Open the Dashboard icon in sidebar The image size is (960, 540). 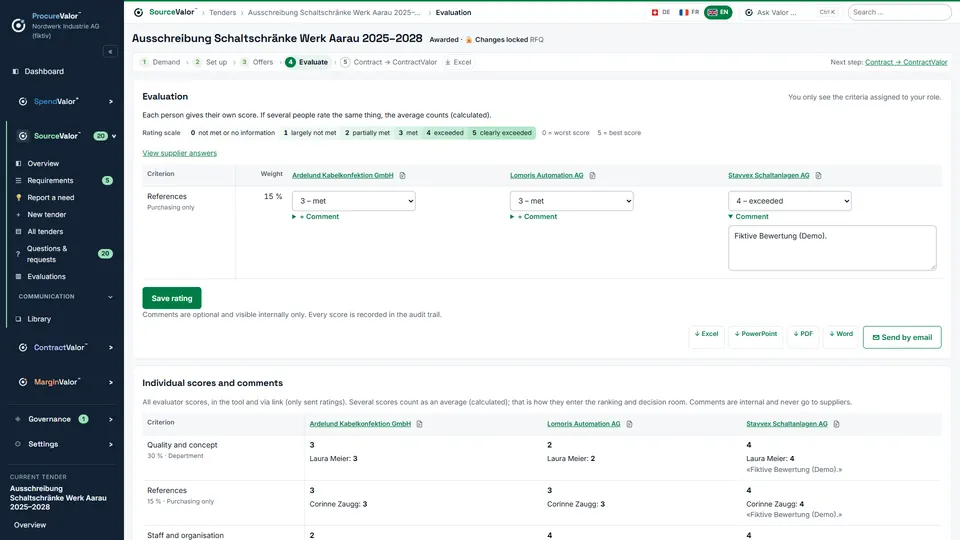pyautogui.click(x=16, y=72)
